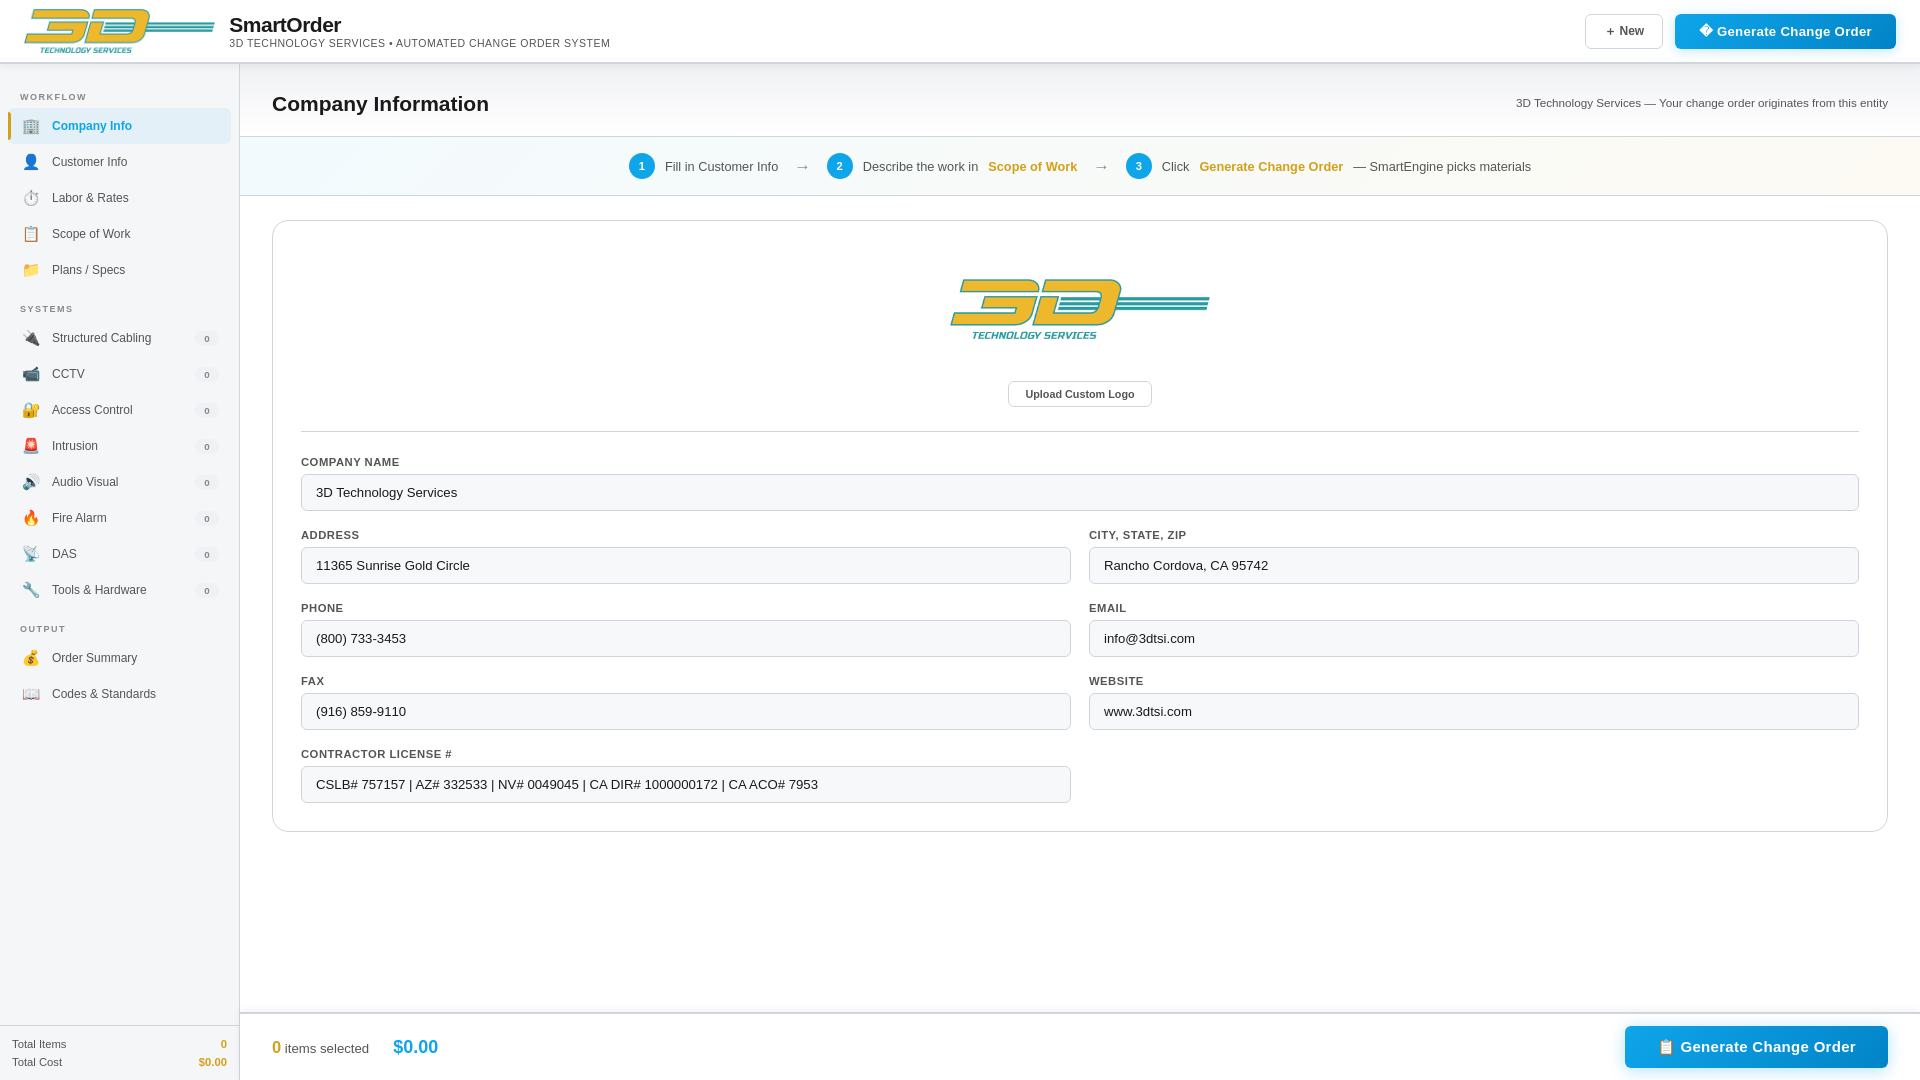Click the Customer Info person icon
Screen dimensions: 1920x1080
pyautogui.click(x=31, y=162)
